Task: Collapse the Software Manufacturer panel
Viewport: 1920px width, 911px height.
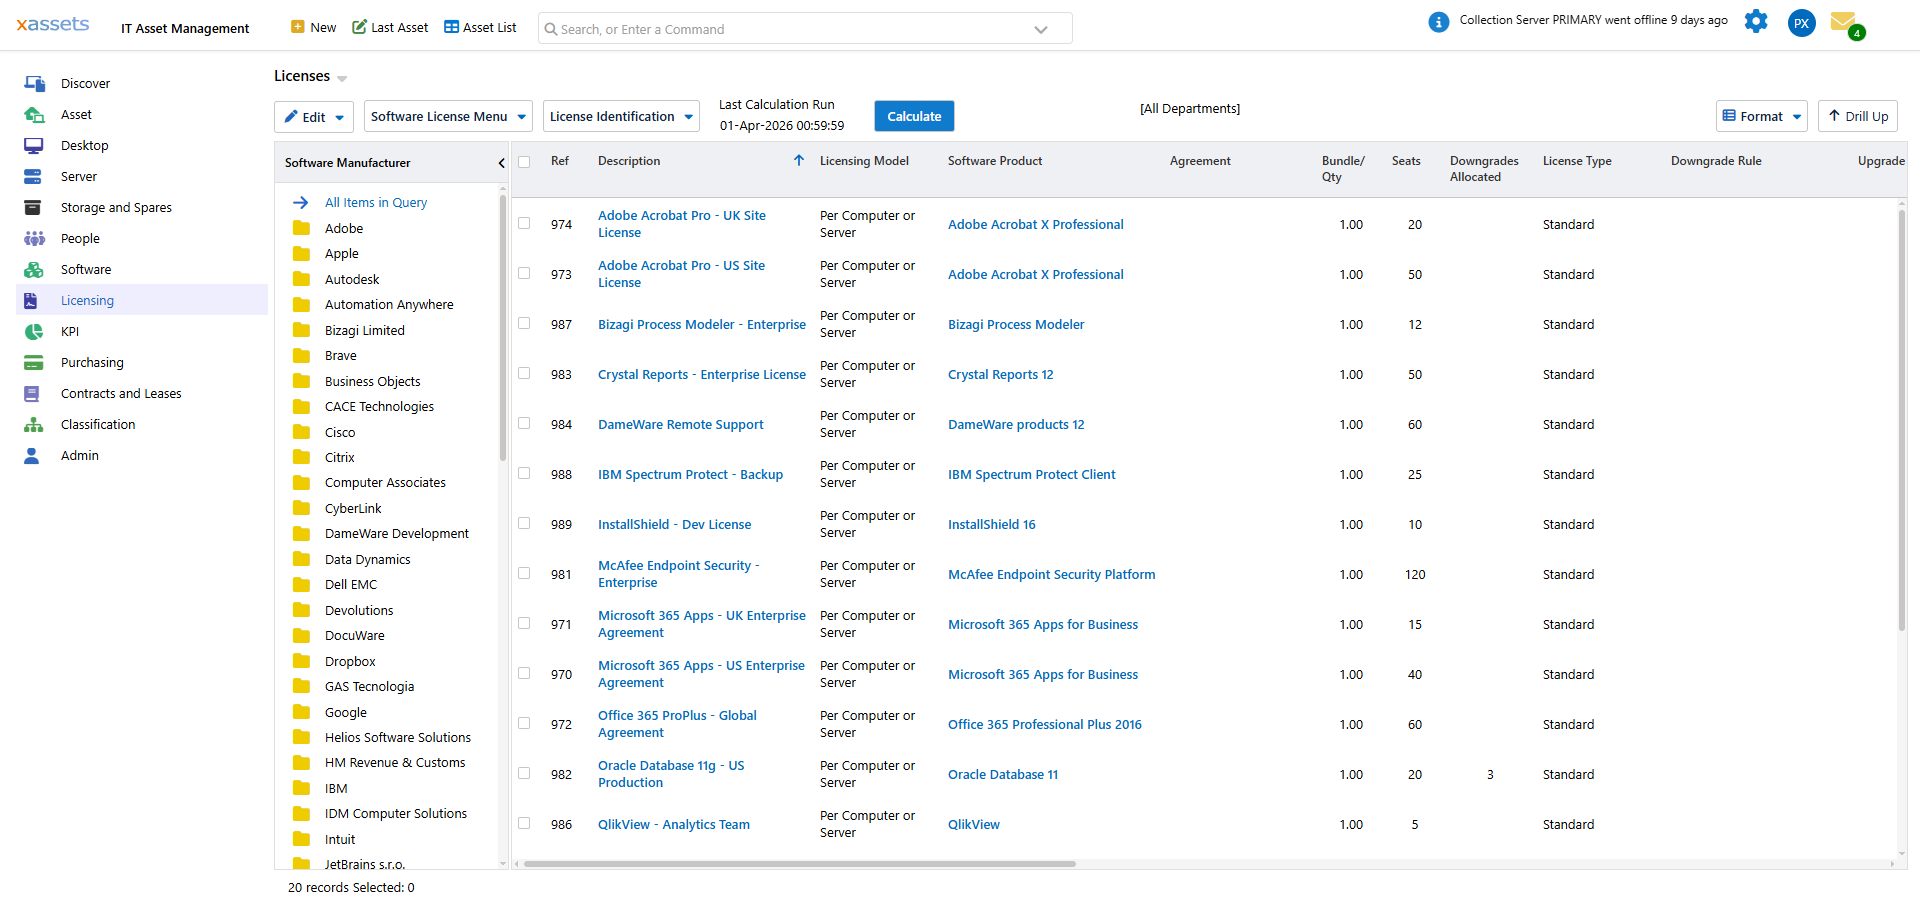Action: click(501, 163)
